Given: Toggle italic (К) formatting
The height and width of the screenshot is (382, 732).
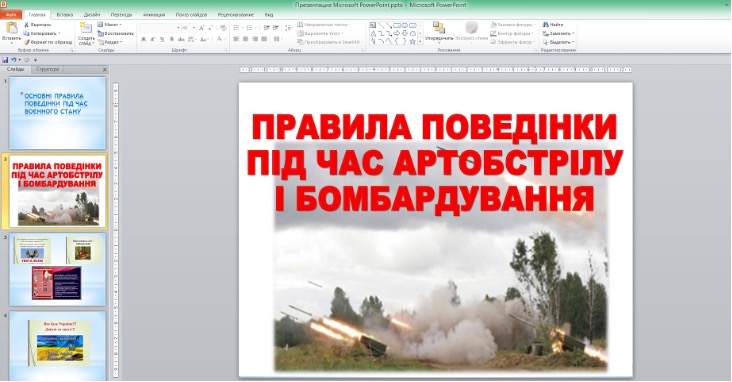Looking at the screenshot, I should (153, 39).
